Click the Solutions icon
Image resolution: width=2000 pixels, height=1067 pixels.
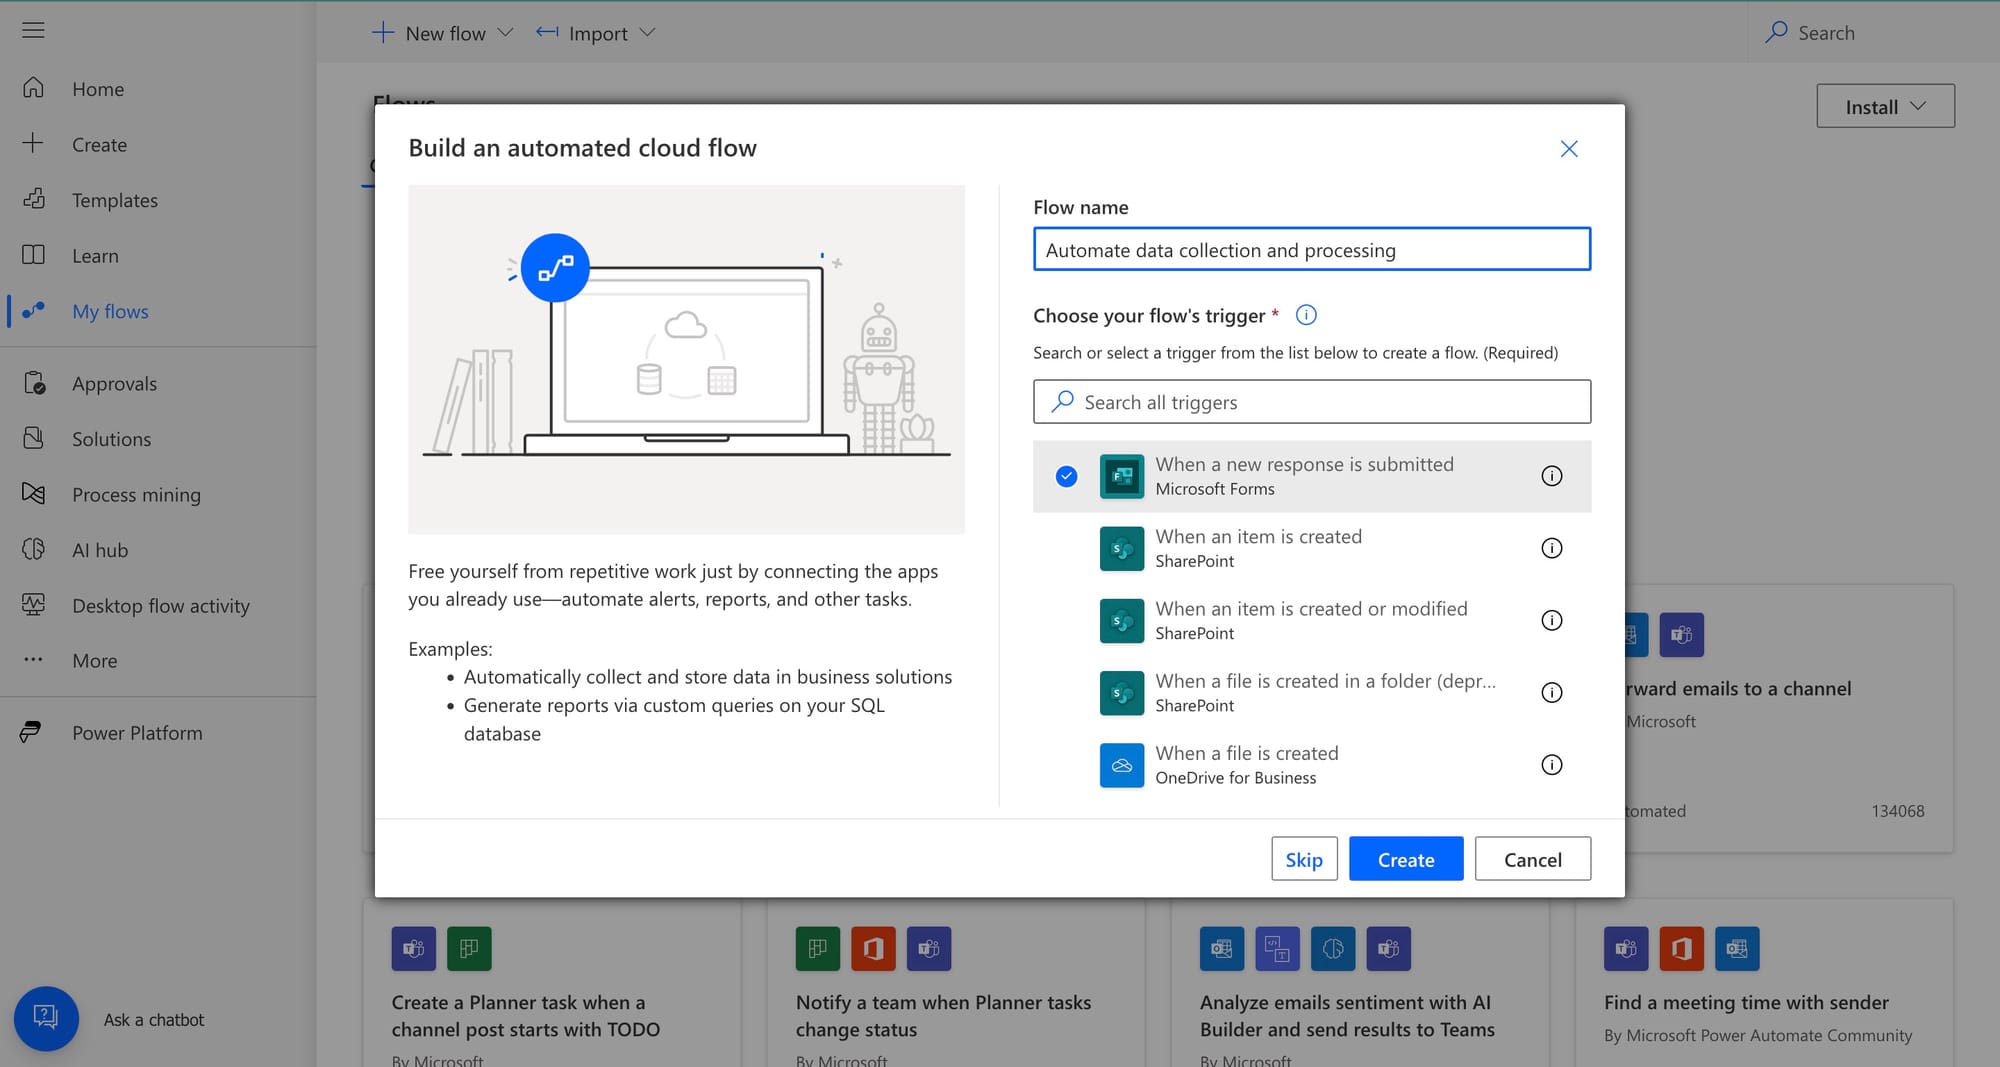pos(33,438)
